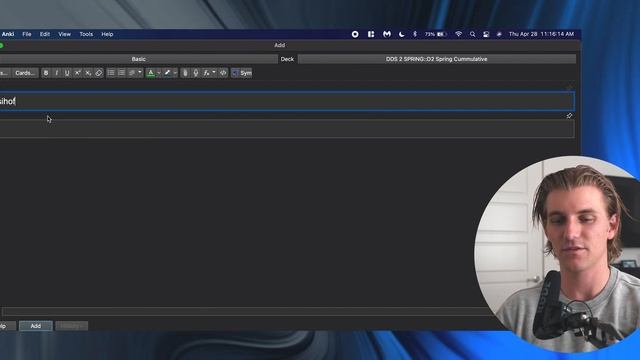The width and height of the screenshot is (640, 360).
Task: Toggle underline formatting
Action: (x=67, y=73)
